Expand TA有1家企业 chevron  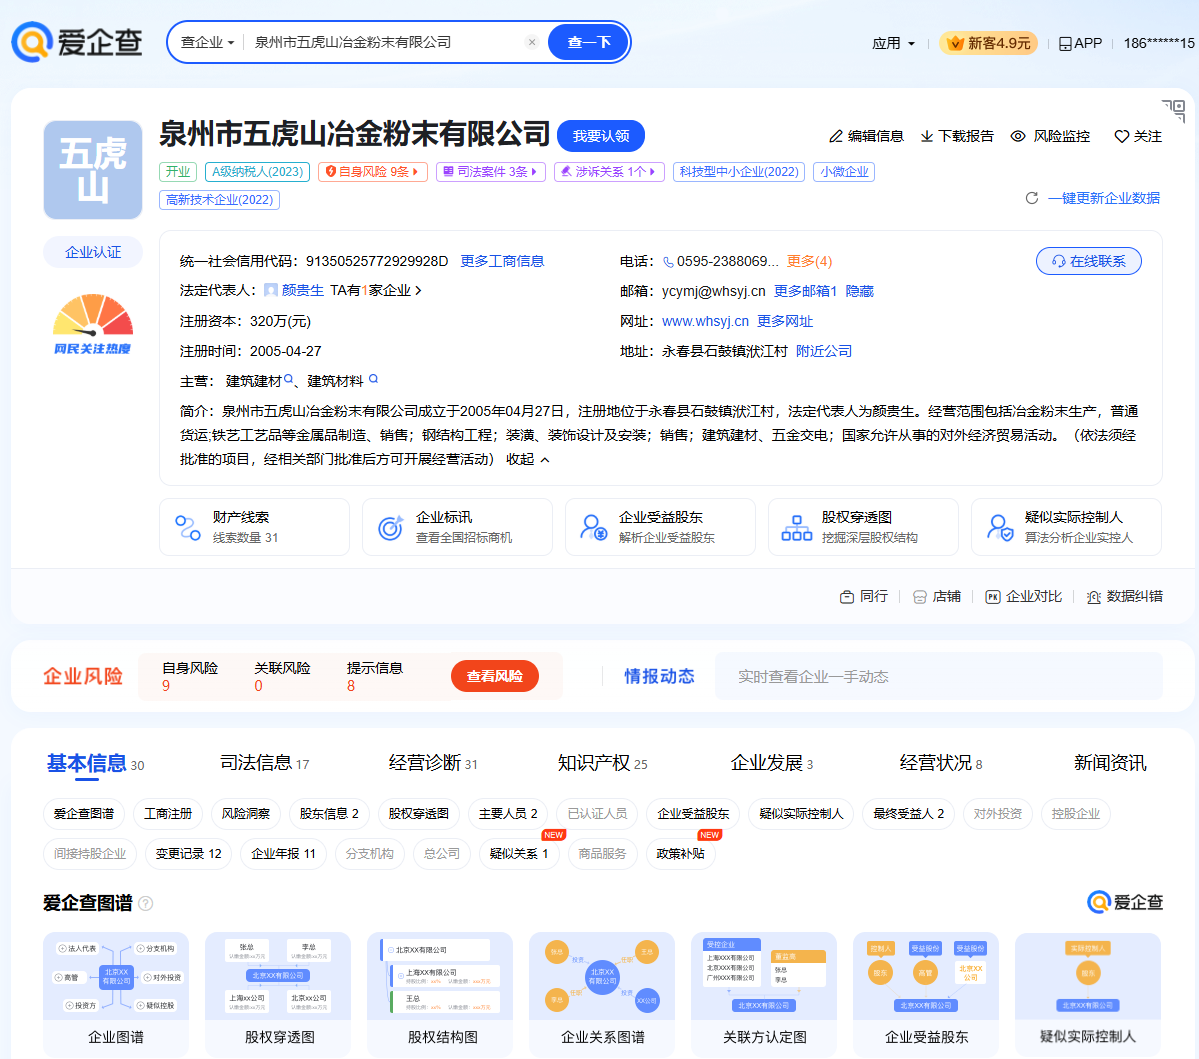[418, 291]
